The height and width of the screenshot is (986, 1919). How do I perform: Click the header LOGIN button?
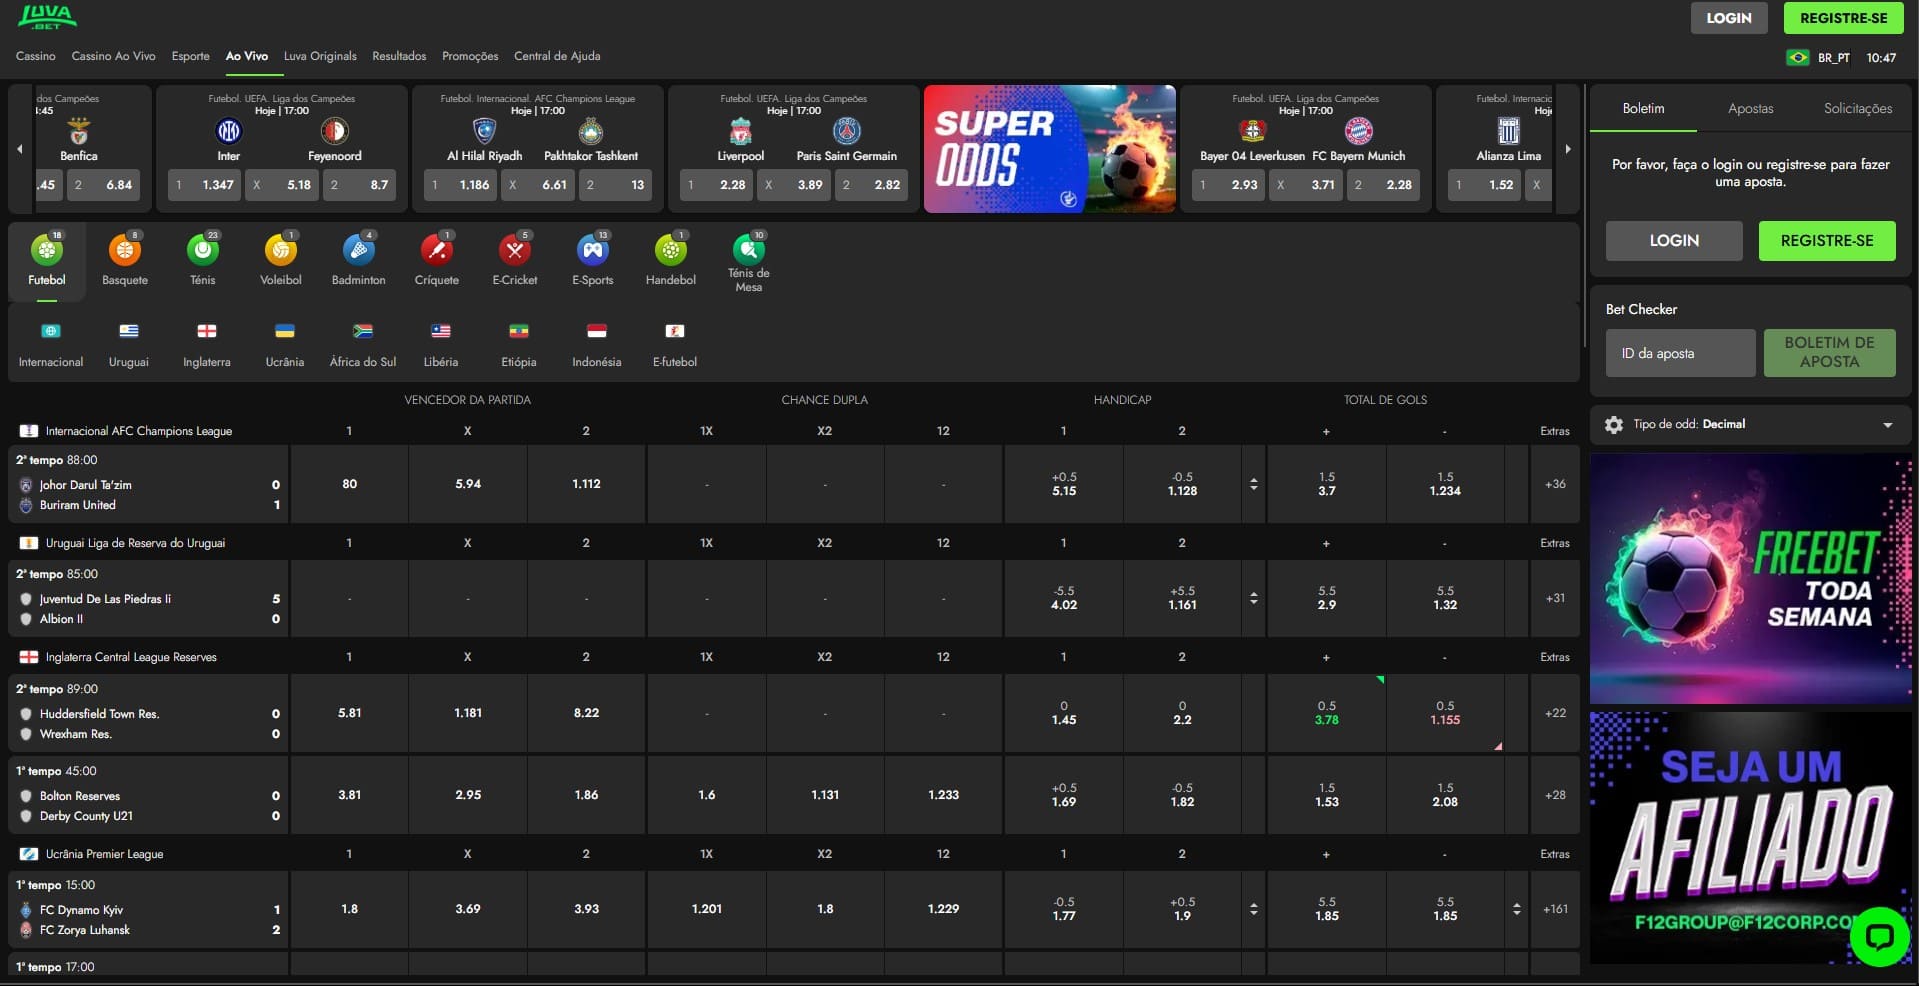[1729, 18]
